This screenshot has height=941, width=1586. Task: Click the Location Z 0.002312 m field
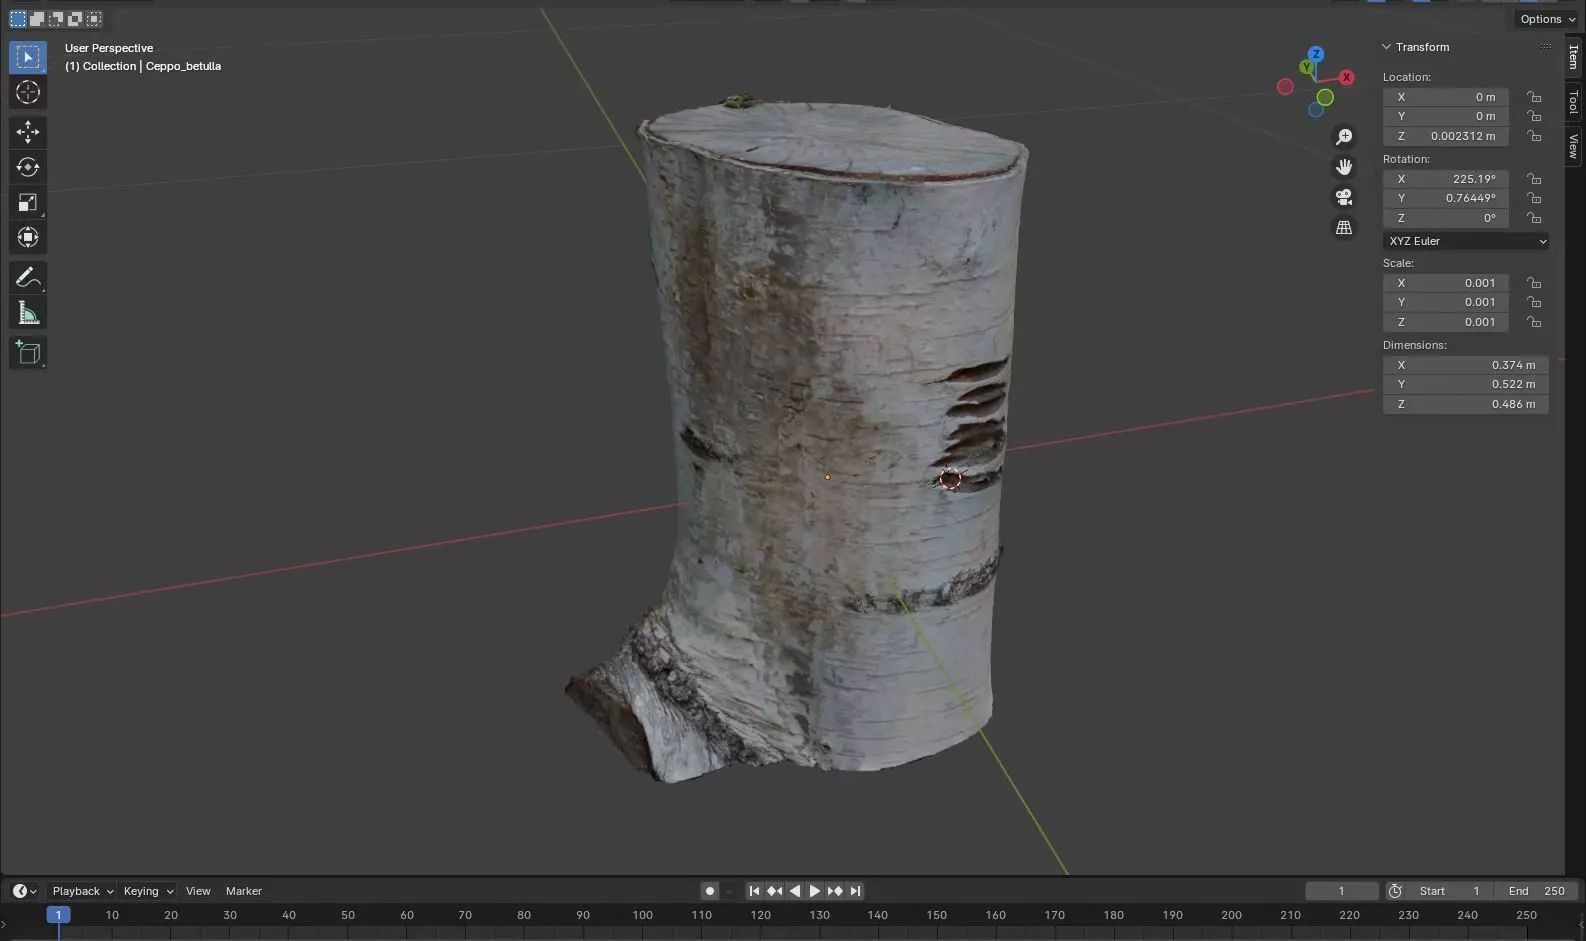(x=1446, y=136)
